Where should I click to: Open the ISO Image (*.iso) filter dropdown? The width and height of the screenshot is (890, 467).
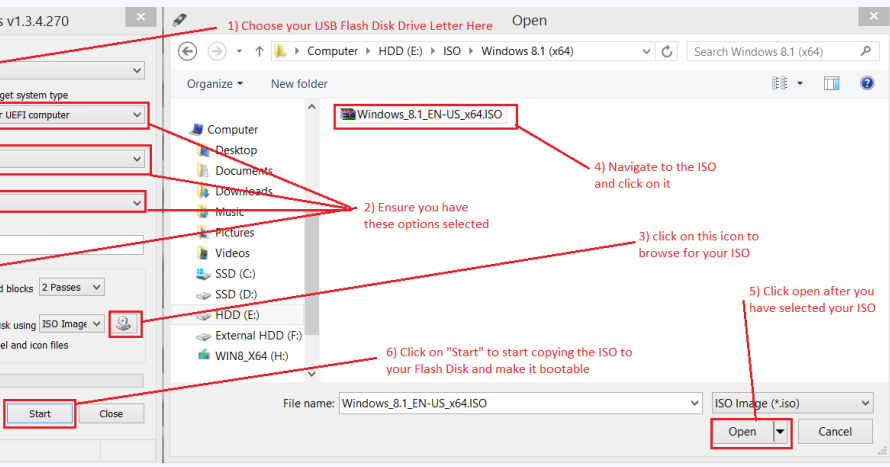(793, 403)
